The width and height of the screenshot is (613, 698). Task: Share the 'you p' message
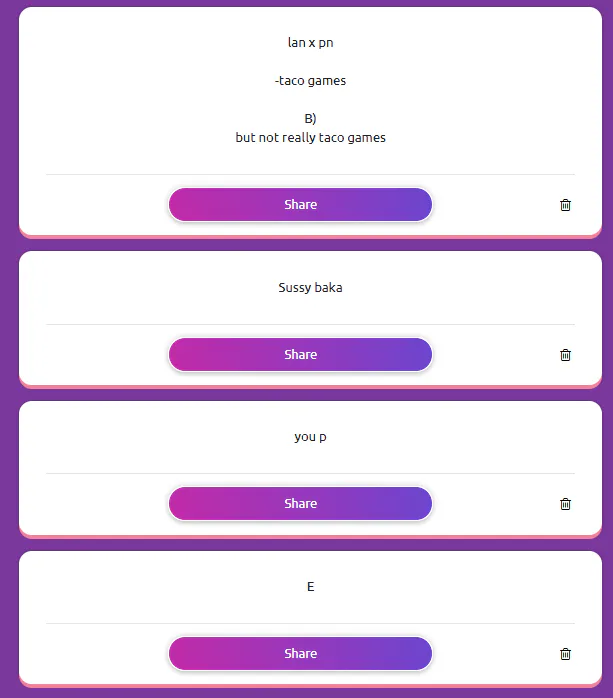click(300, 504)
